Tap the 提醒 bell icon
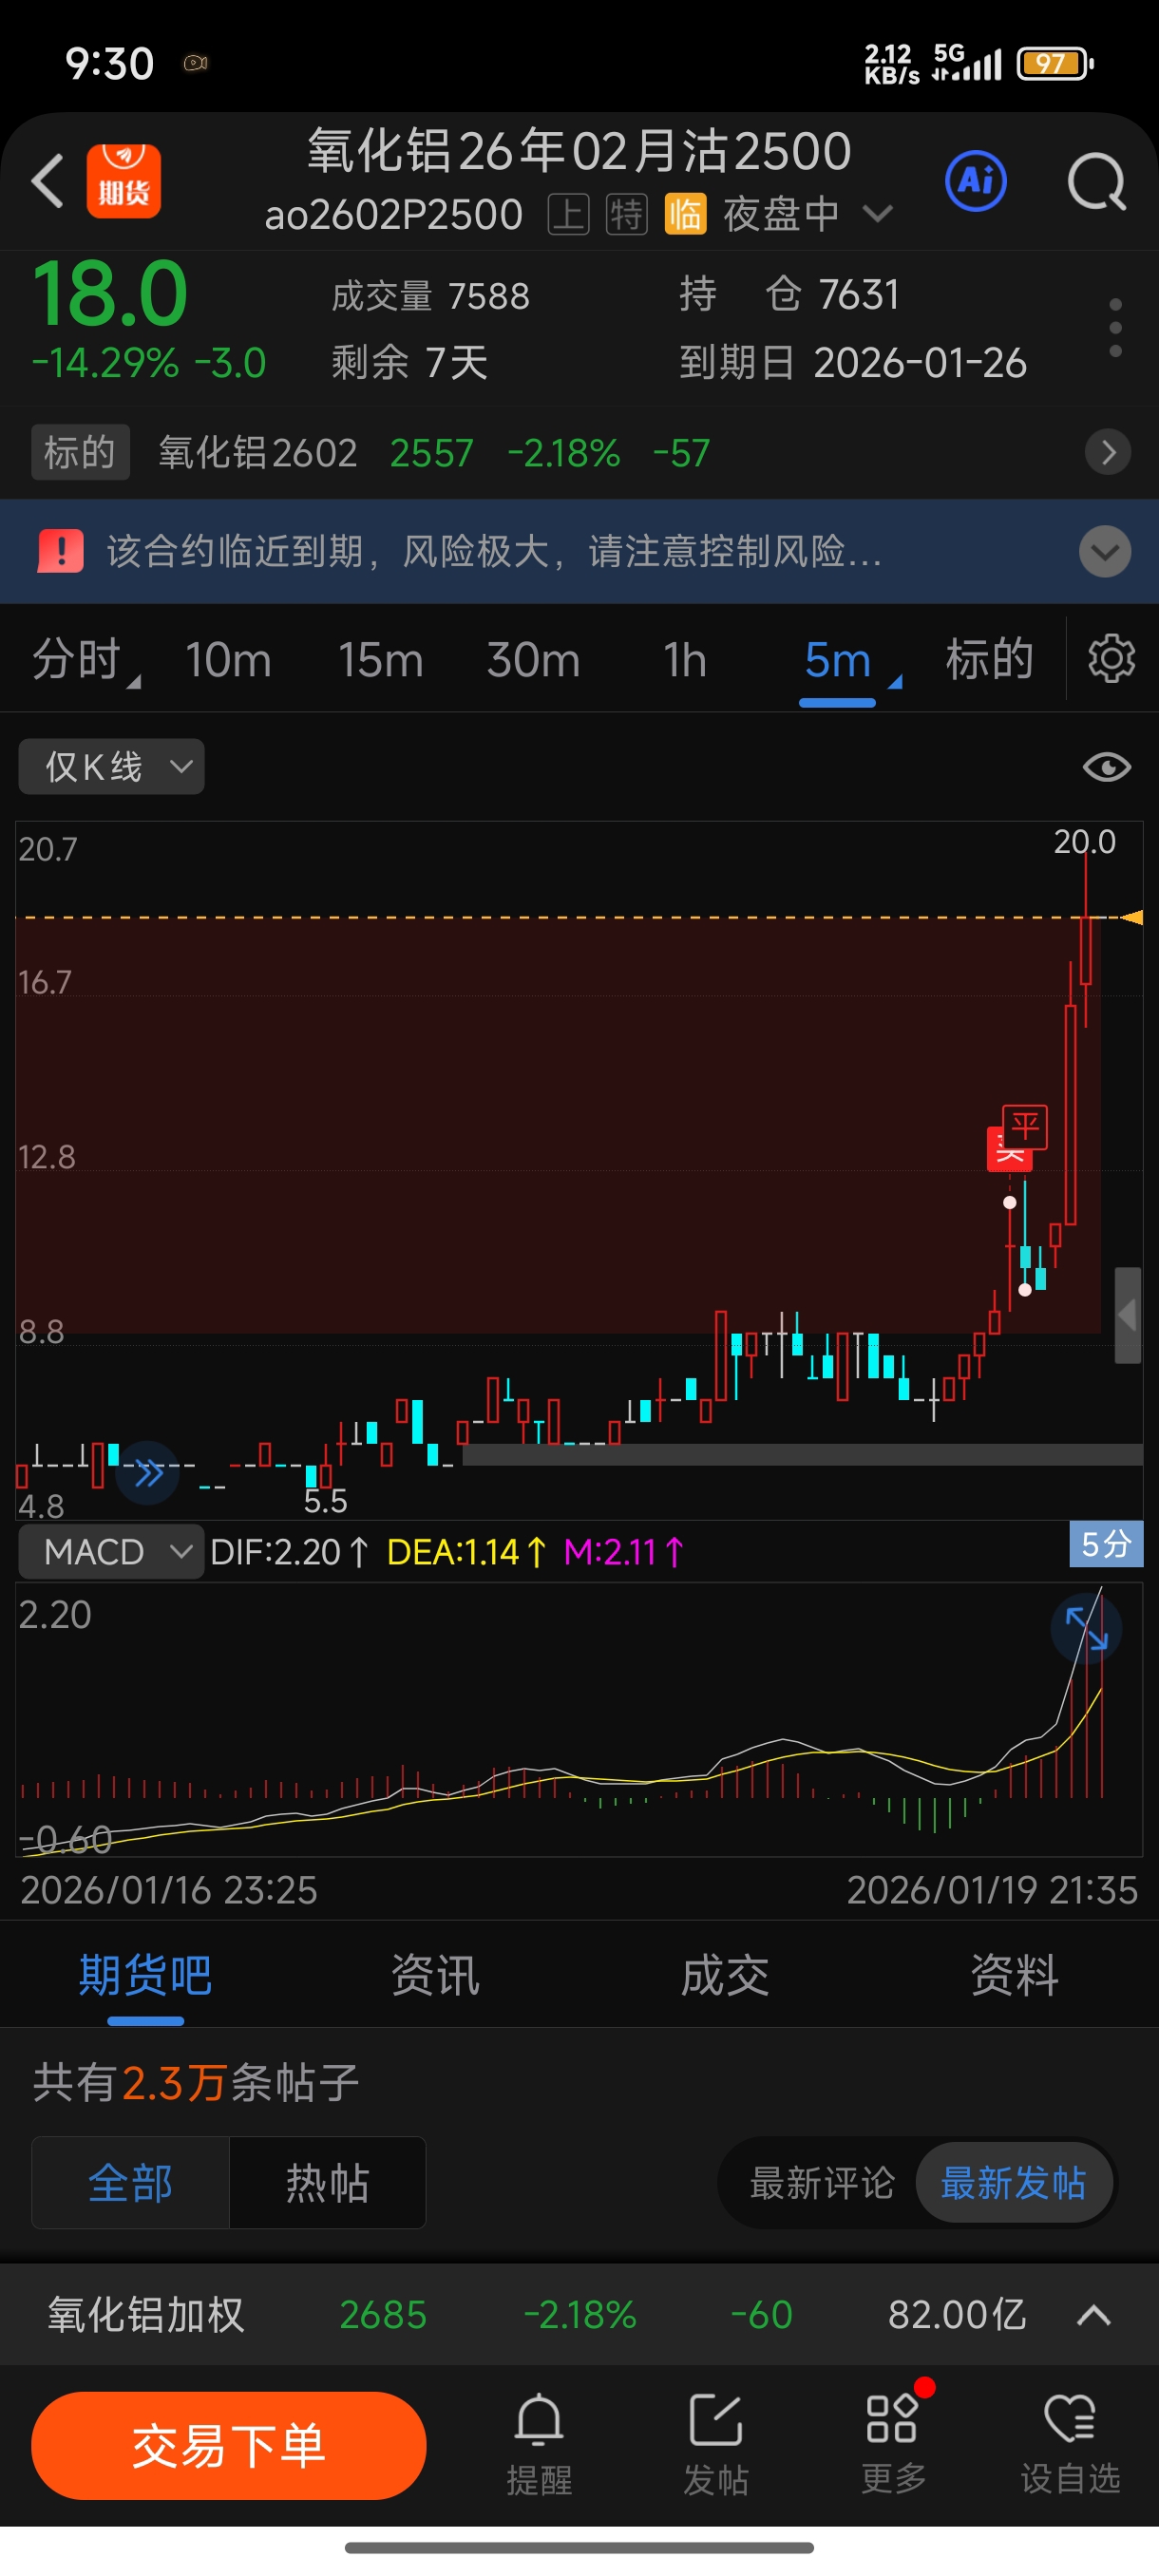The height and width of the screenshot is (2576, 1159). tap(538, 2445)
